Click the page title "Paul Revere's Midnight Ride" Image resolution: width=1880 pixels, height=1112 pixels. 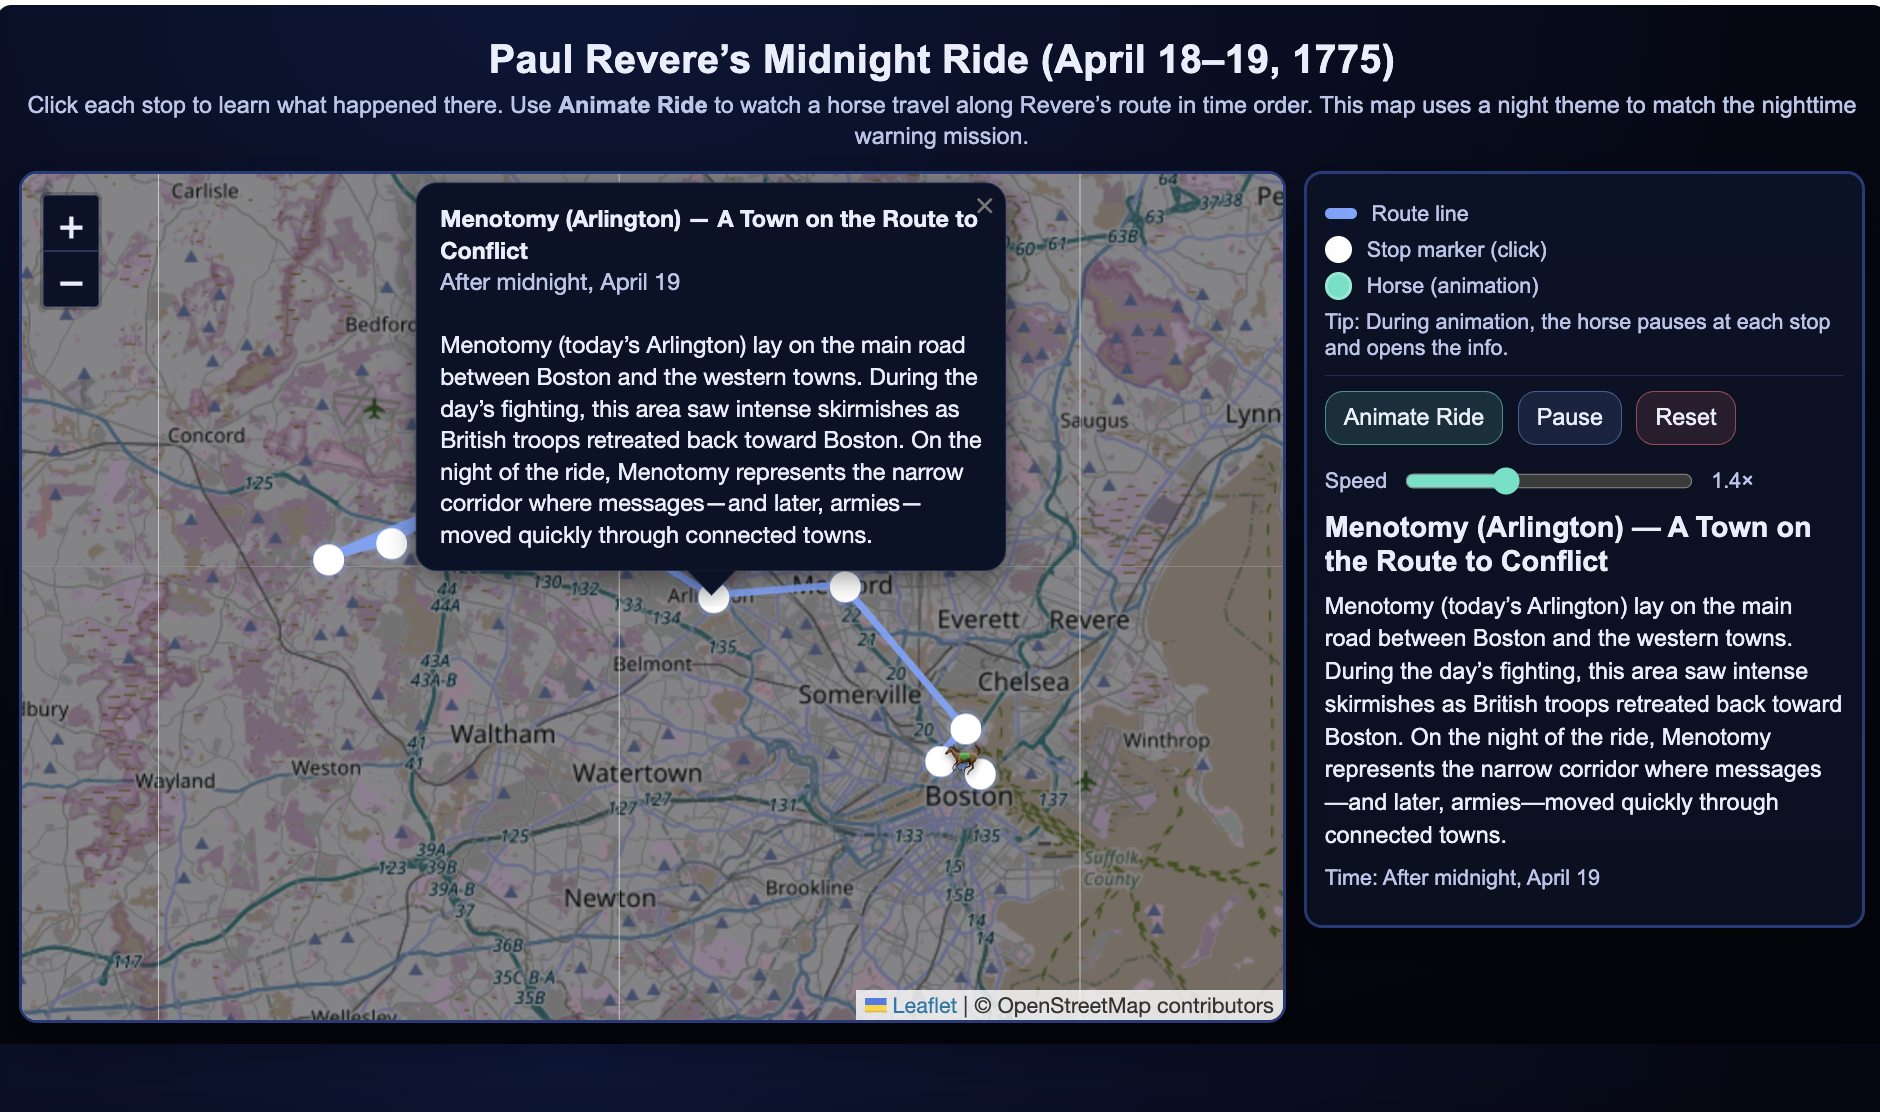[x=940, y=60]
